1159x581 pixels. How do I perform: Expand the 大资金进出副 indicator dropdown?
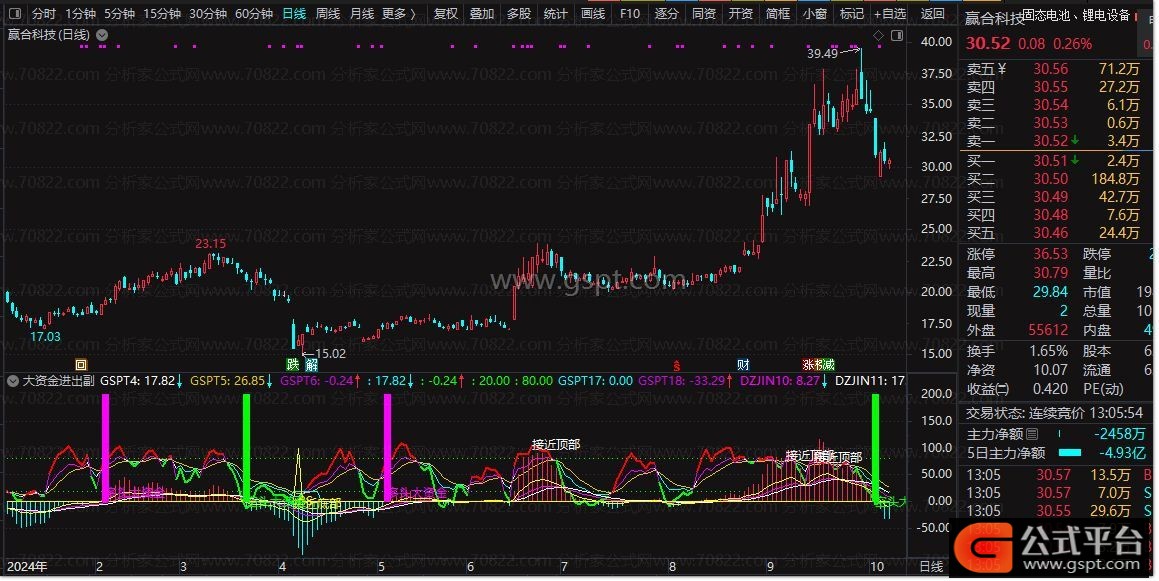point(13,380)
